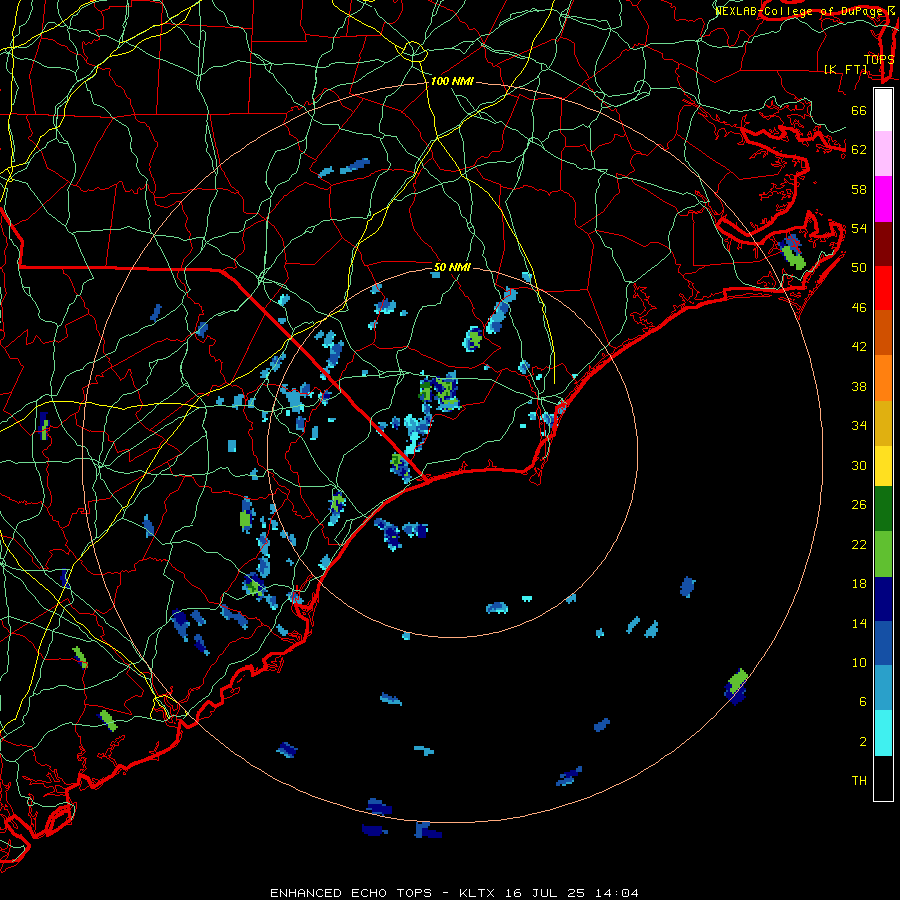Click the light pink 62 kft legend swatch
This screenshot has width=900, height=900.
(x=883, y=153)
